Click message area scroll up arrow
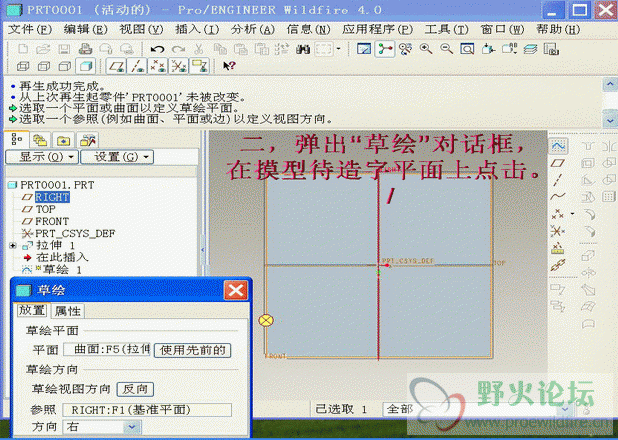The width and height of the screenshot is (618, 440). point(610,84)
